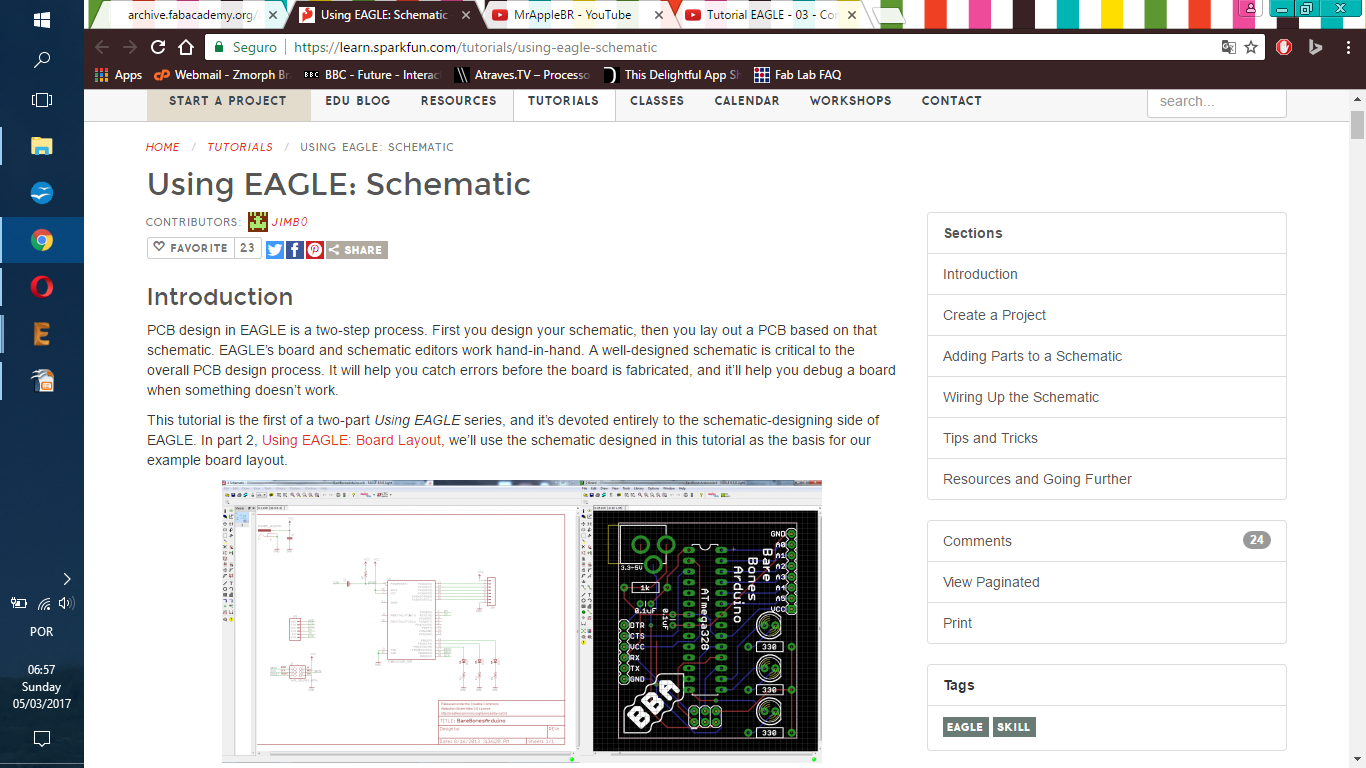Open the Opera browser taskbar icon

(x=42, y=287)
